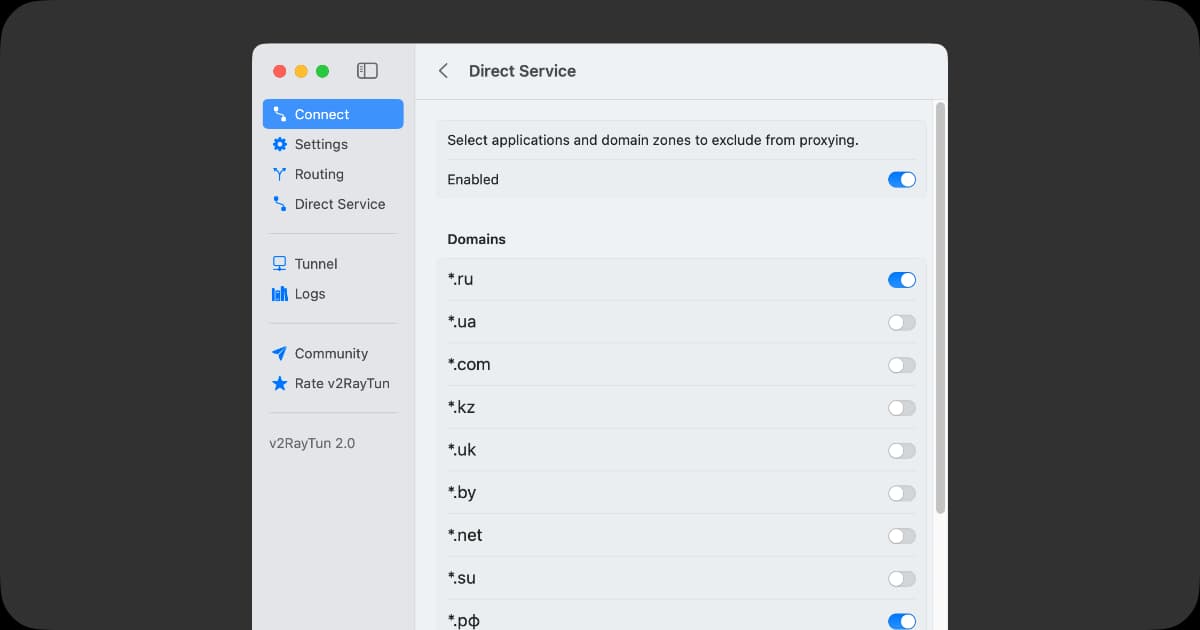This screenshot has height=630, width=1200.
Task: Click the Rate v2RayTun star icon
Action: click(280, 384)
